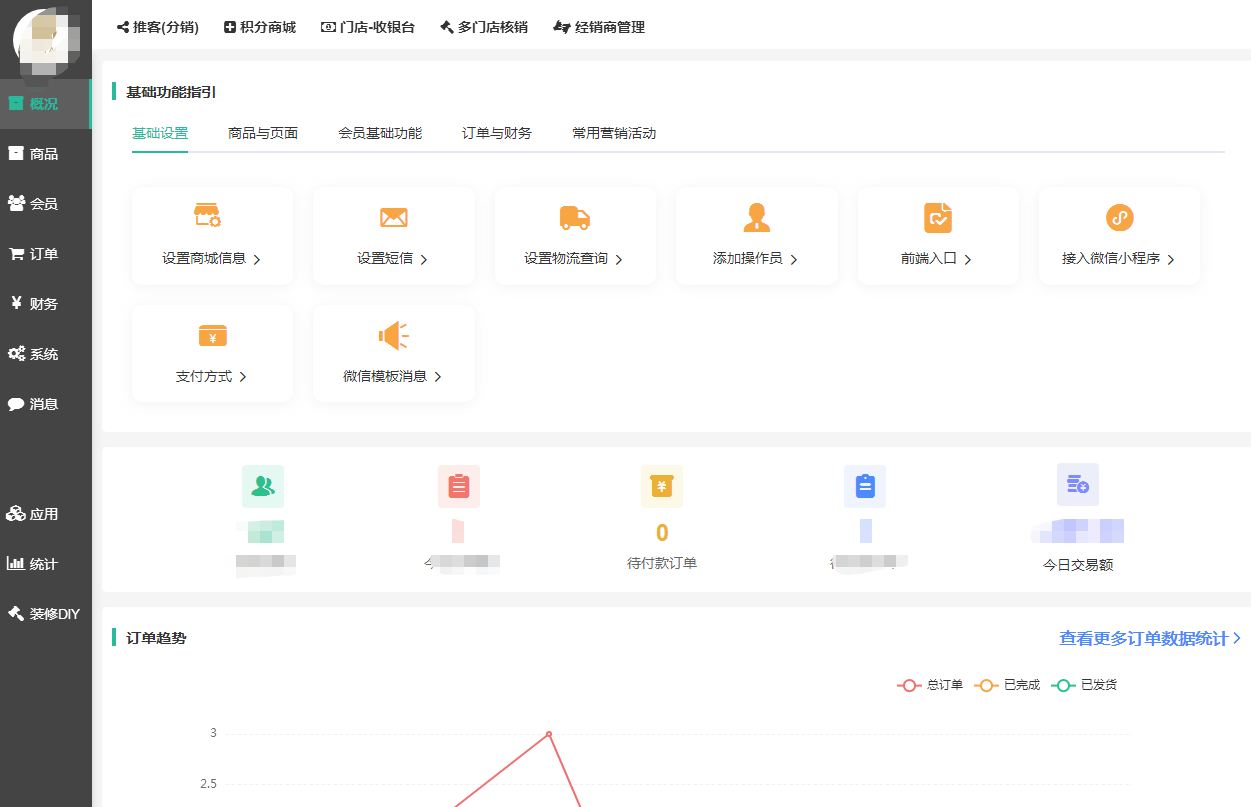The image size is (1251, 807).
Task: Open 门店-收银台 in top navigation
Action: (x=368, y=28)
